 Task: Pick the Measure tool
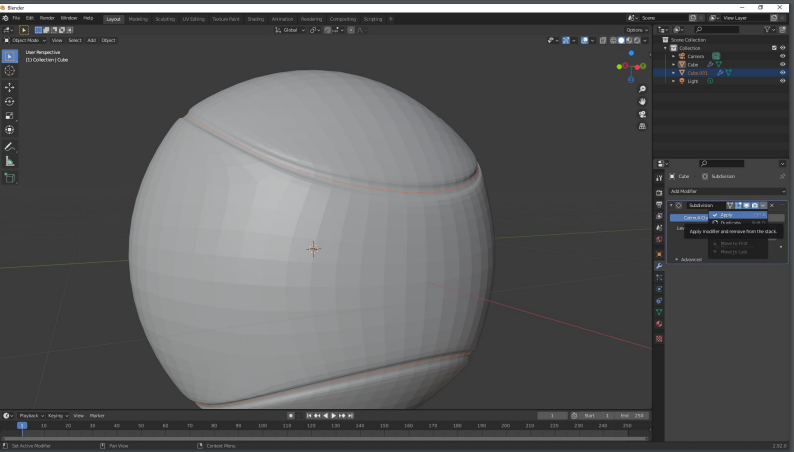click(10, 161)
